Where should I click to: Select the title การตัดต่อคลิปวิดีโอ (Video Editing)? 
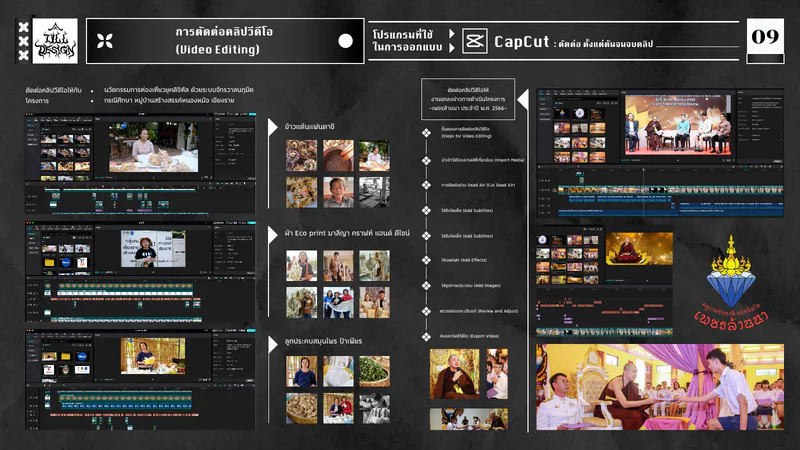223,41
